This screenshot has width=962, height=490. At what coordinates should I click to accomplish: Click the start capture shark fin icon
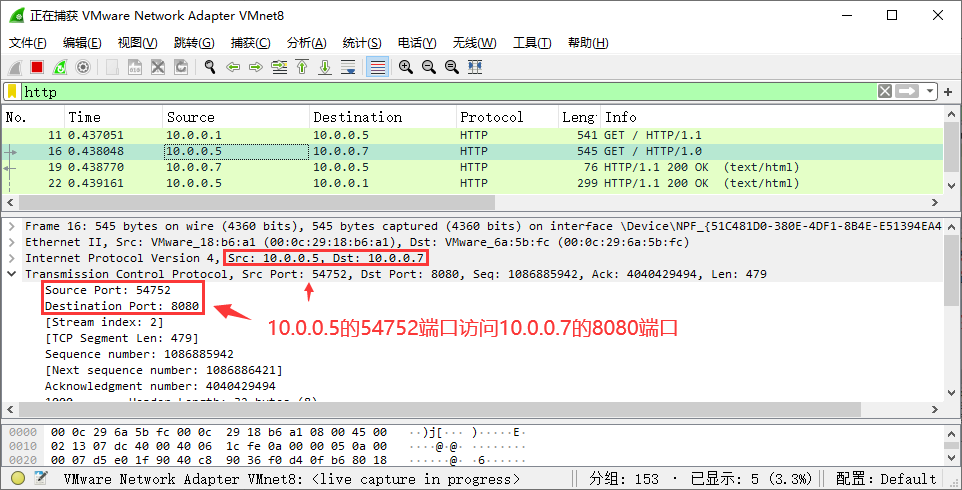coord(15,67)
